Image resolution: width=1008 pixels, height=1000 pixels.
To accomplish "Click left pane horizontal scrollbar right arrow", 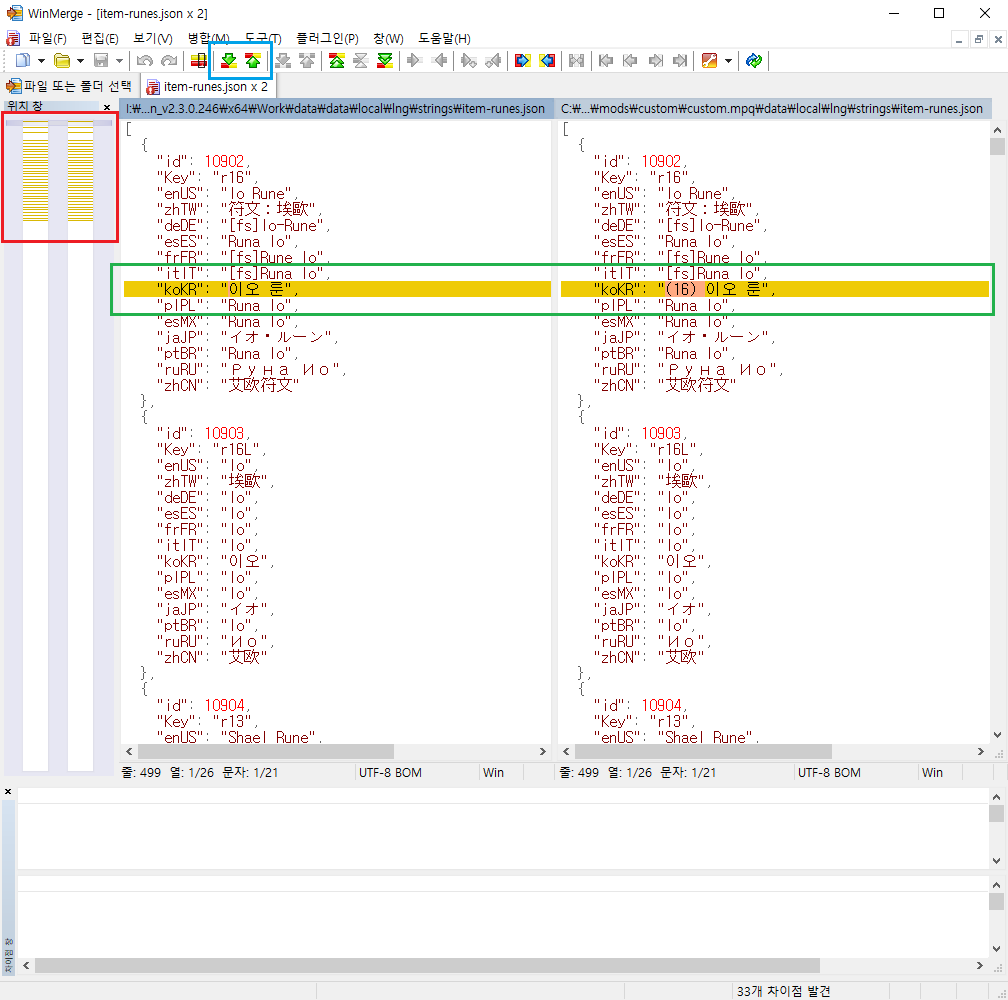I will click(543, 751).
